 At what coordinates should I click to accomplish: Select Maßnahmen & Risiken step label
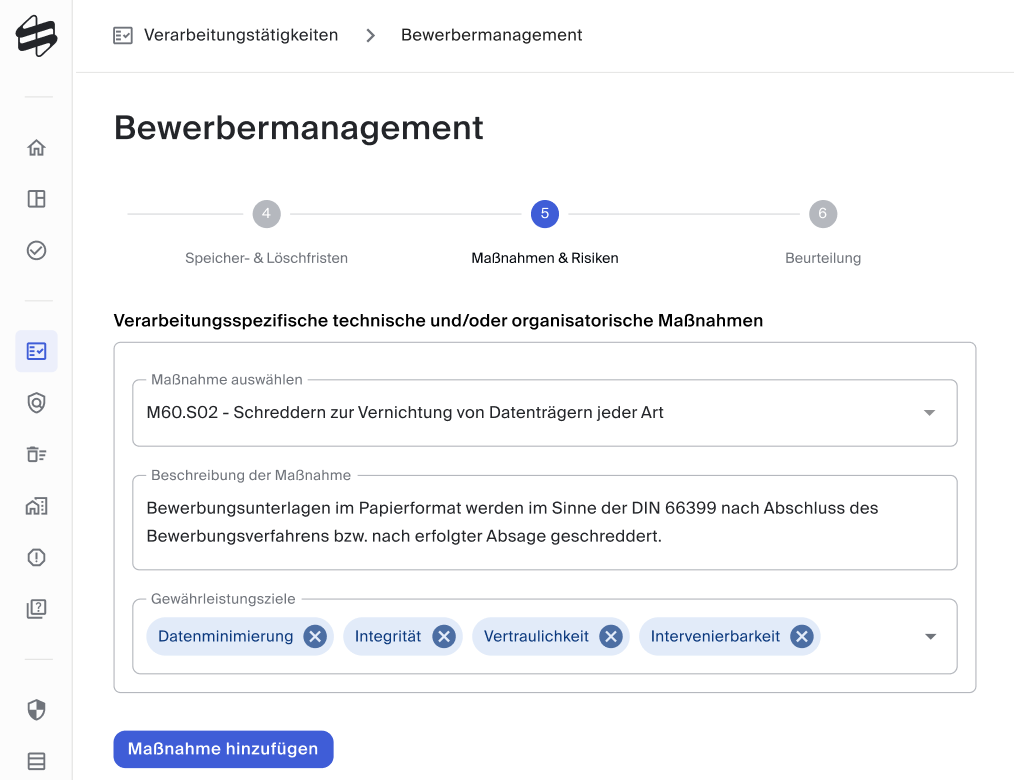point(545,258)
